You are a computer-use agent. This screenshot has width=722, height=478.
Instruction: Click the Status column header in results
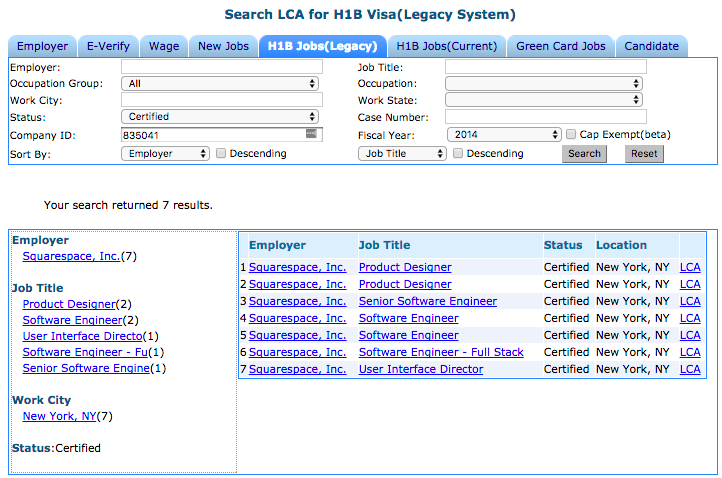[563, 245]
